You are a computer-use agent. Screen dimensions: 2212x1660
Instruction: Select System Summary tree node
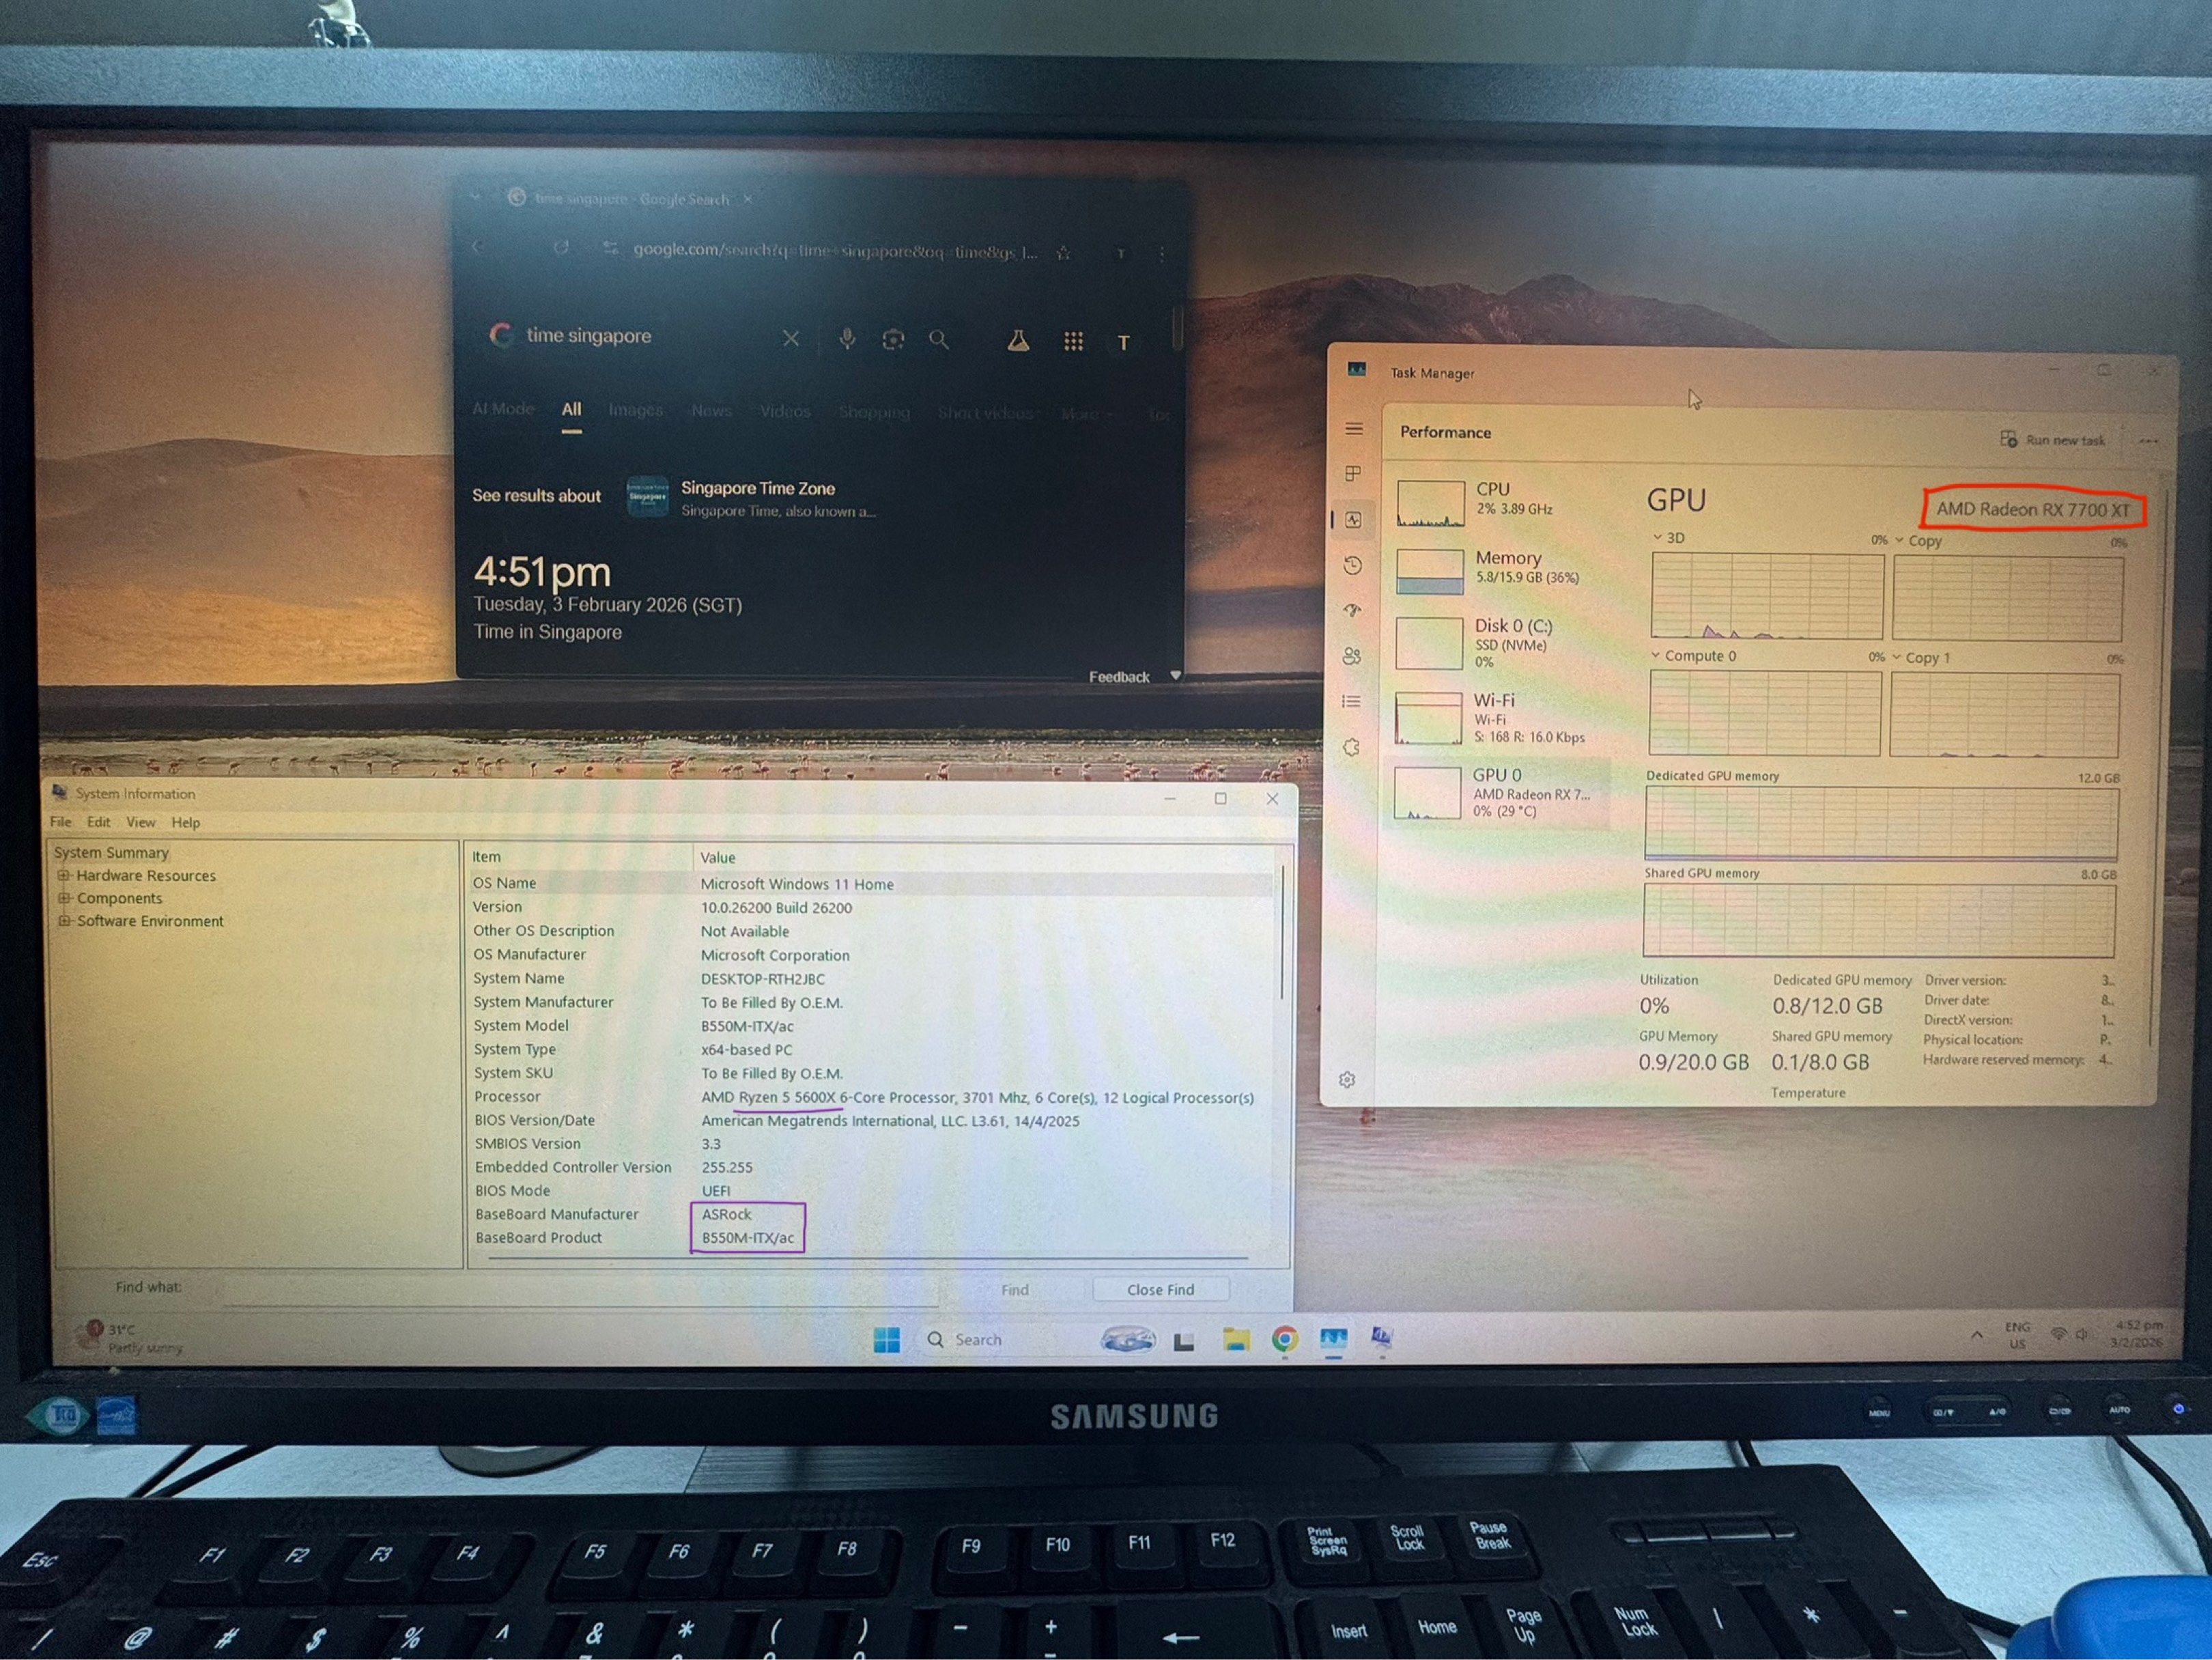click(x=111, y=853)
